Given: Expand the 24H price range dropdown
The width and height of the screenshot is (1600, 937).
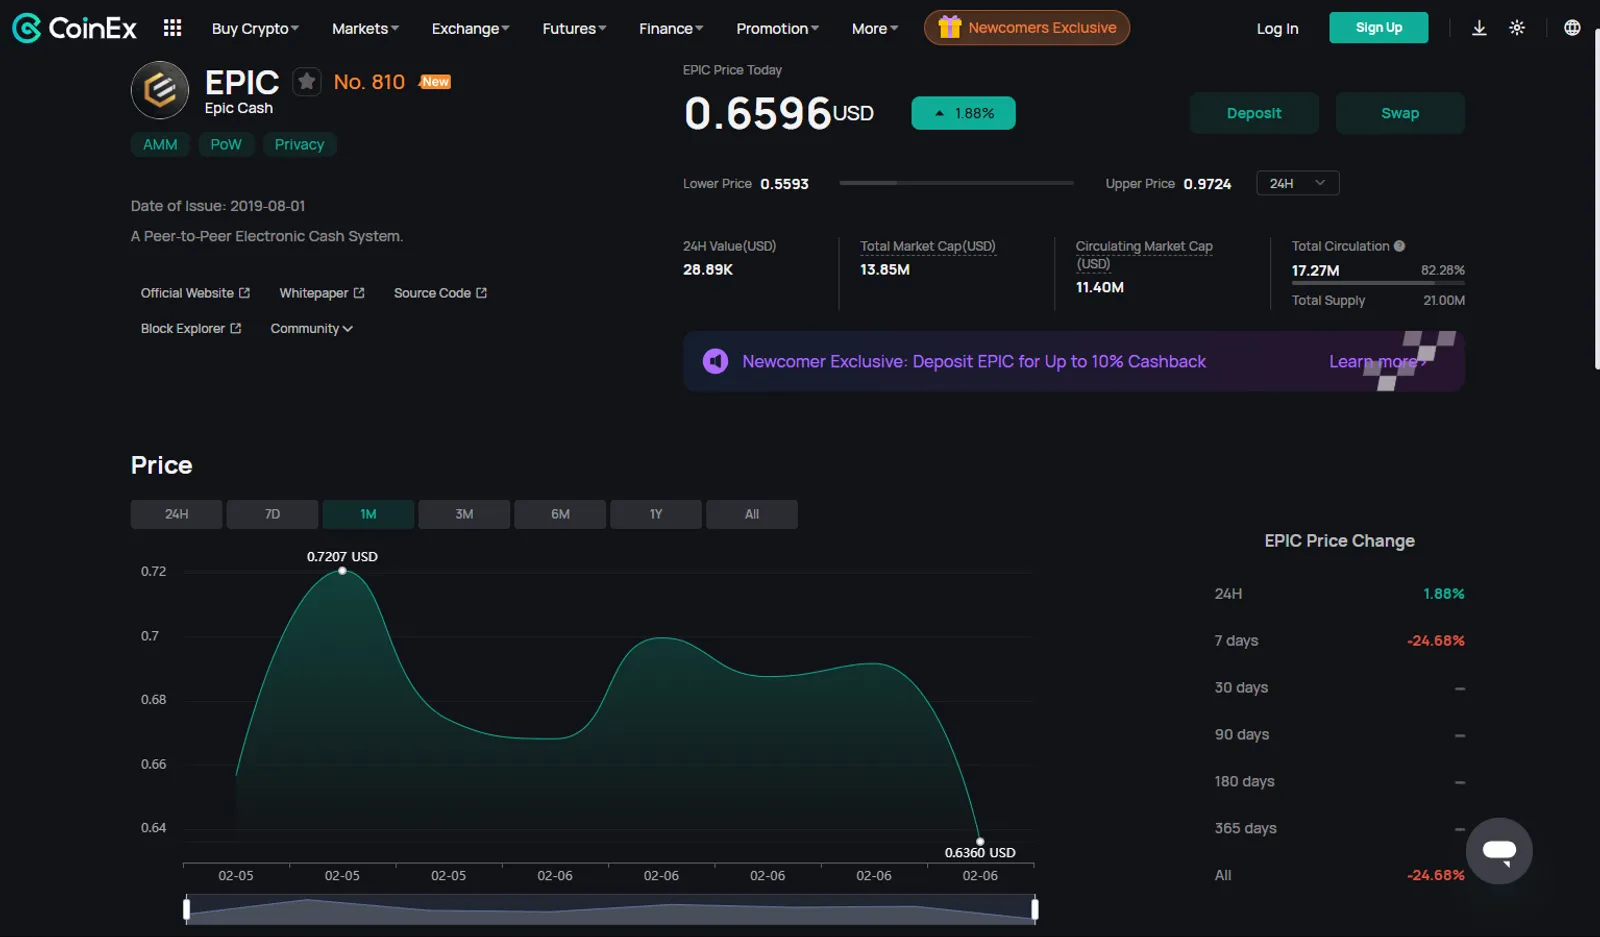Looking at the screenshot, I should (x=1297, y=183).
